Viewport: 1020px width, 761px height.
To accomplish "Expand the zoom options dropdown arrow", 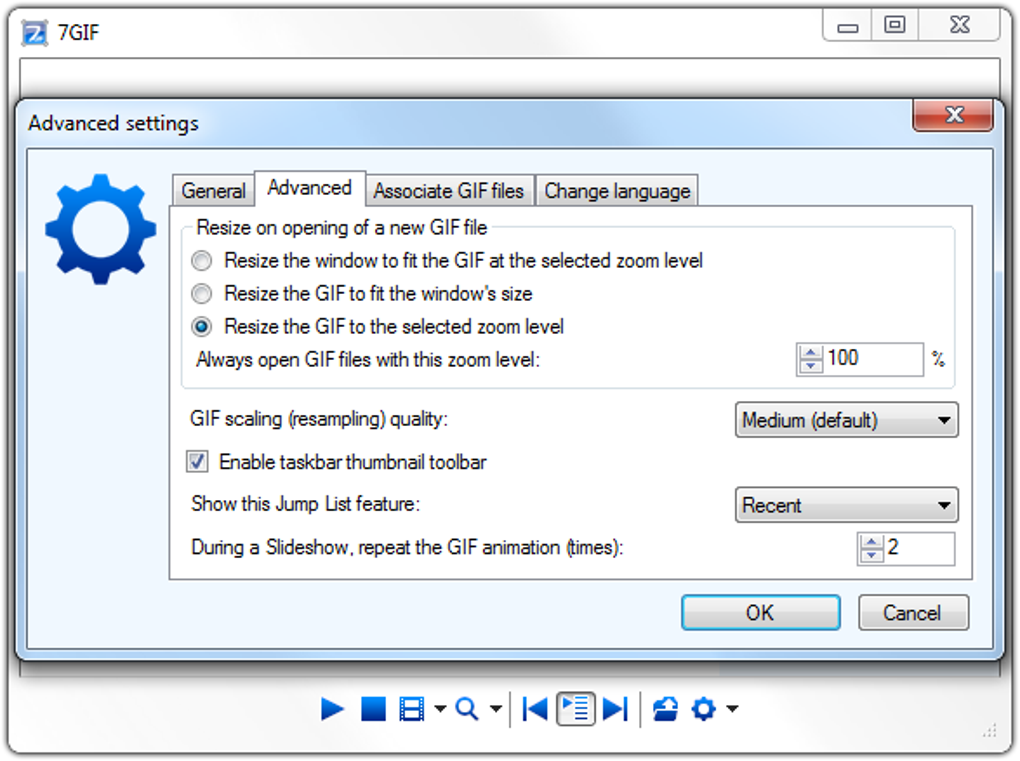I will pos(494,708).
